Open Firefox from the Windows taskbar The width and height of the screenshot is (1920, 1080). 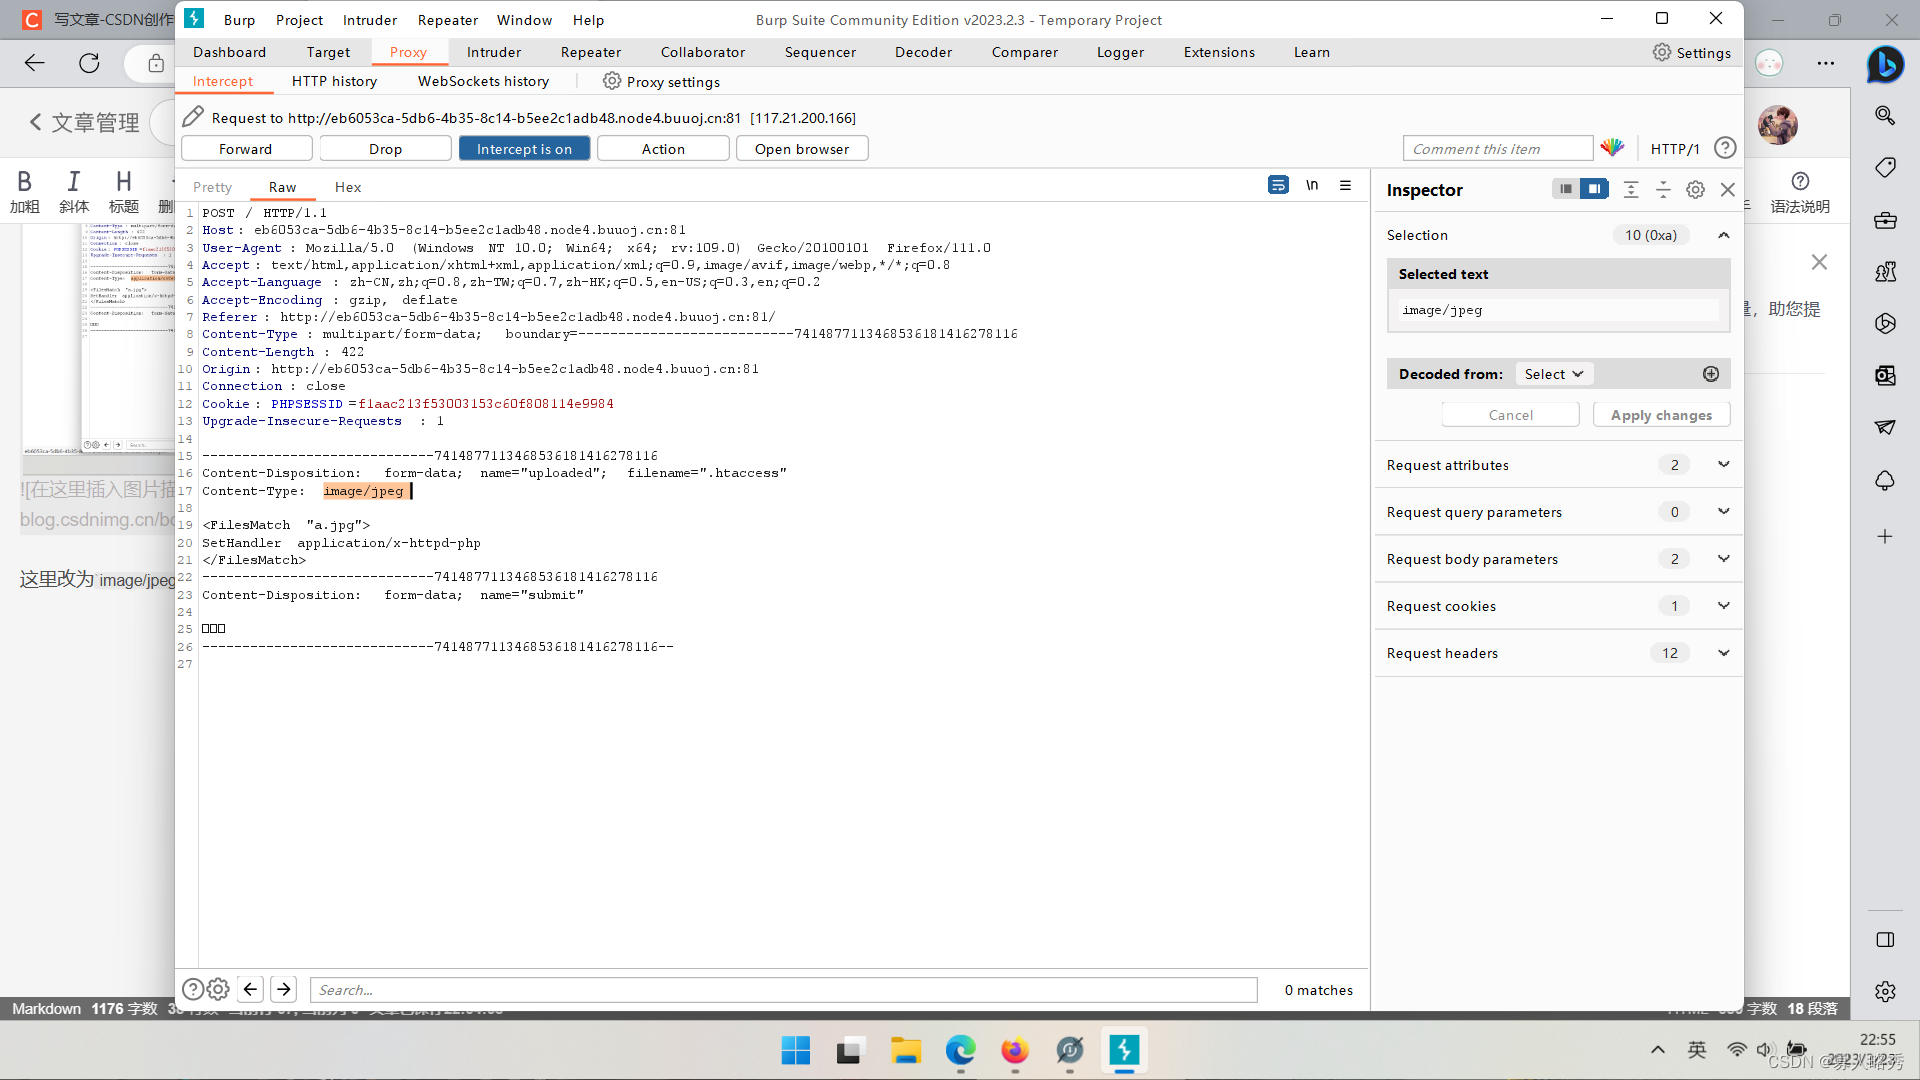click(x=1014, y=1051)
